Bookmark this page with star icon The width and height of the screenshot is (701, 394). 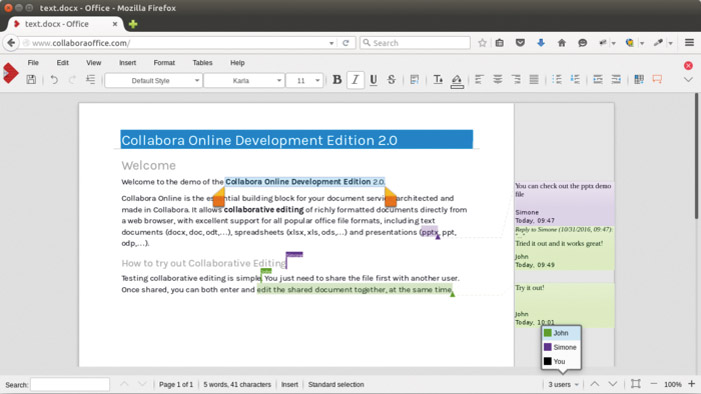click(482, 43)
